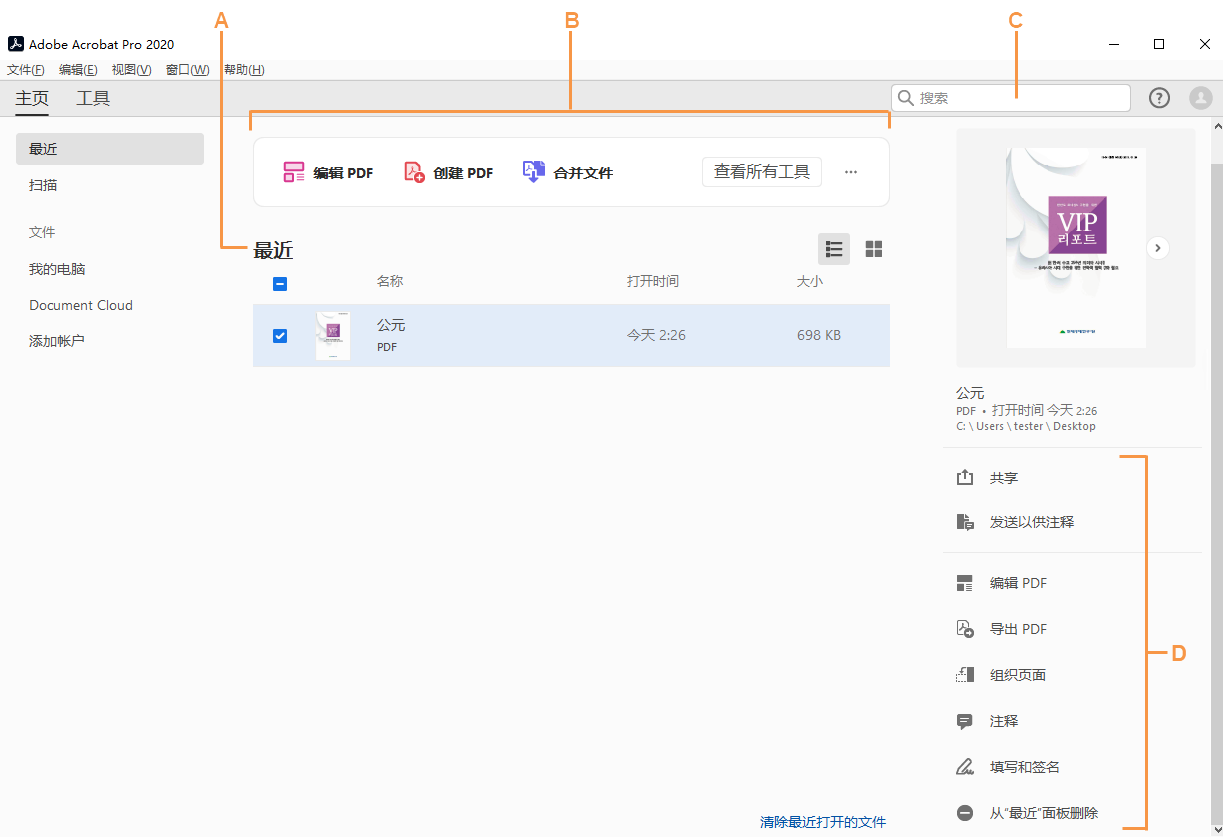Open 导出 PDF from the right panel
The width and height of the screenshot is (1223, 837).
click(x=1018, y=628)
